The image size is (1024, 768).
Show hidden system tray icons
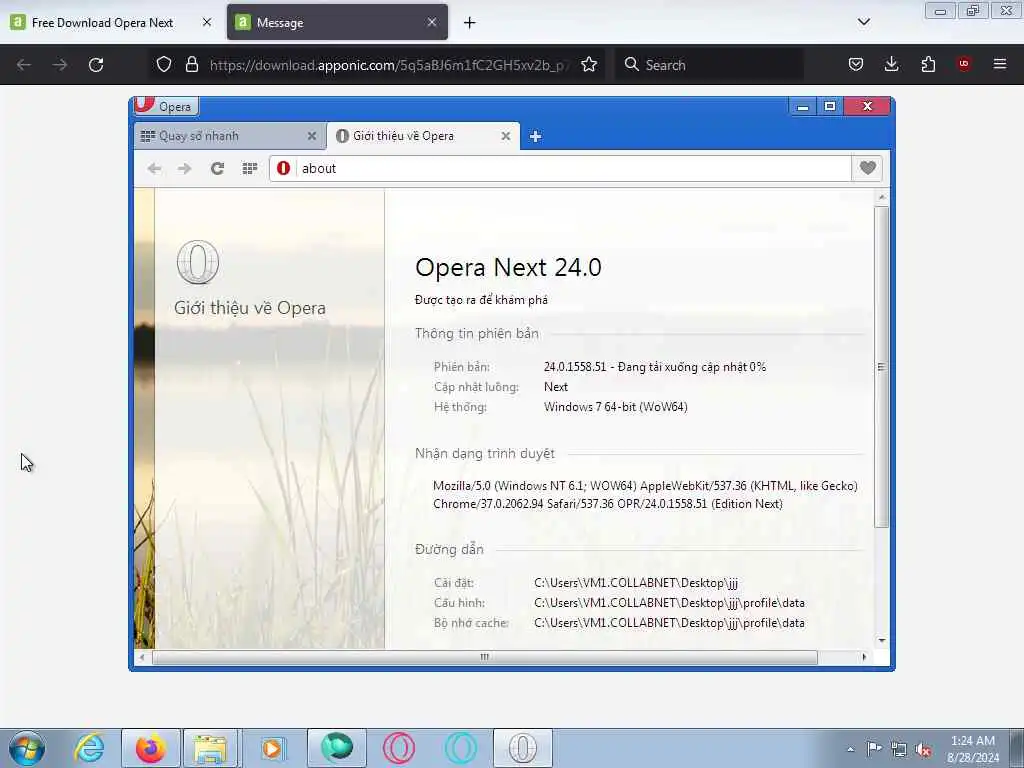click(850, 750)
